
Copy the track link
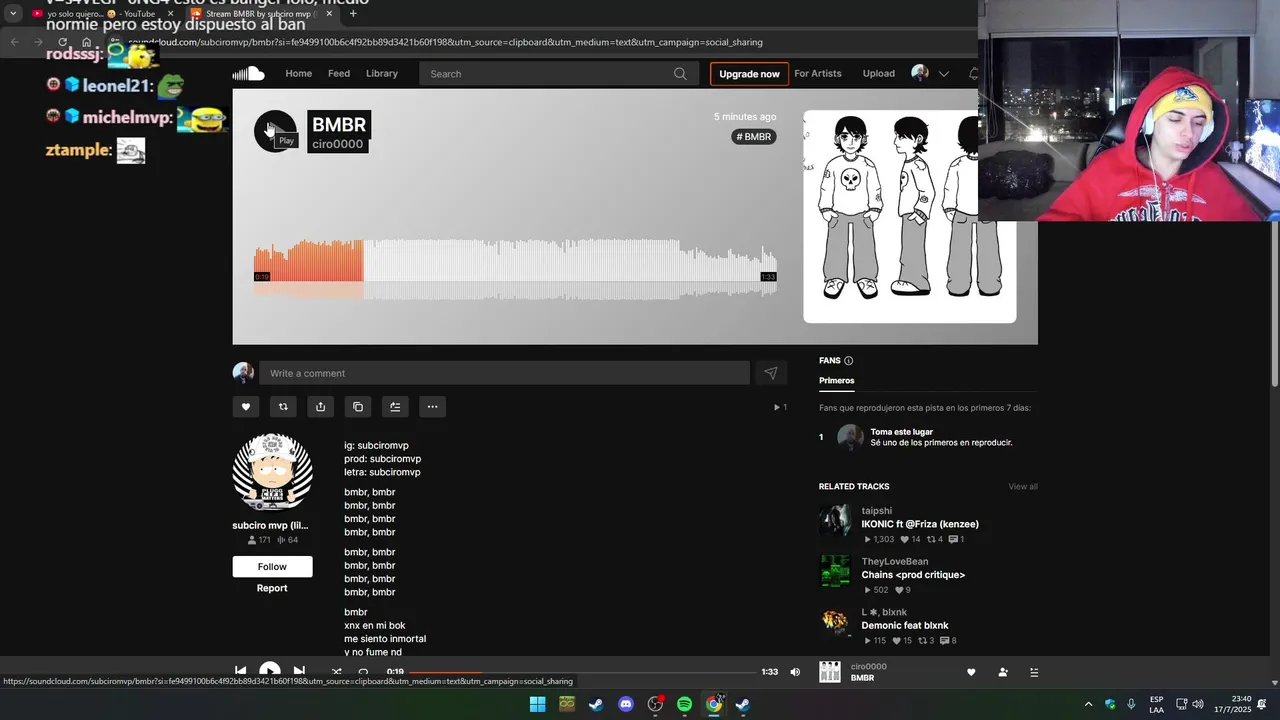pyautogui.click(x=358, y=407)
